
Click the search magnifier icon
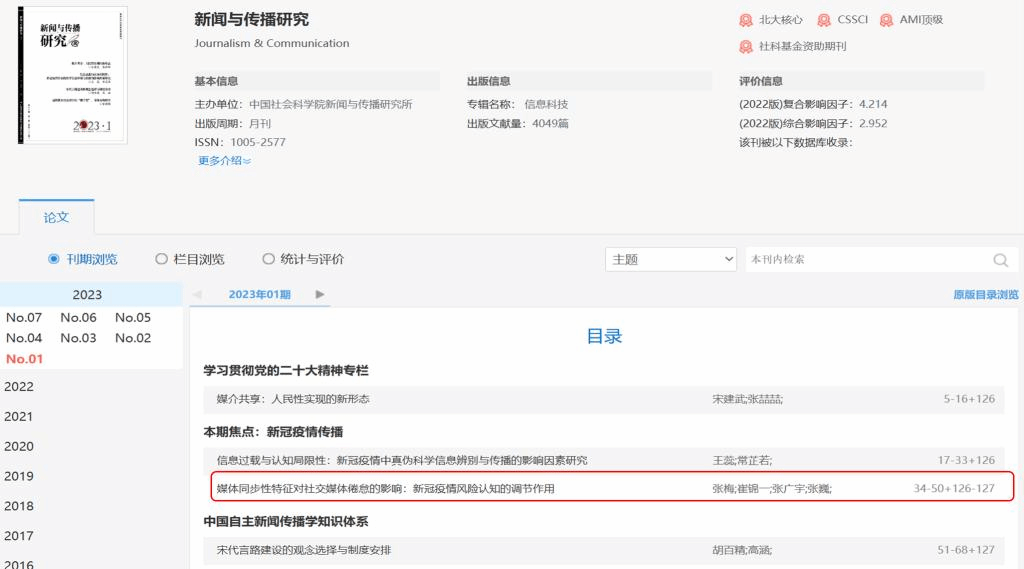click(x=1000, y=260)
